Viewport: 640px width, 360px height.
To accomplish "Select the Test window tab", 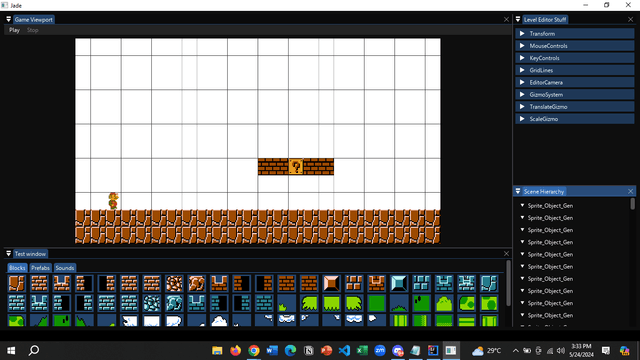I will click(30, 254).
